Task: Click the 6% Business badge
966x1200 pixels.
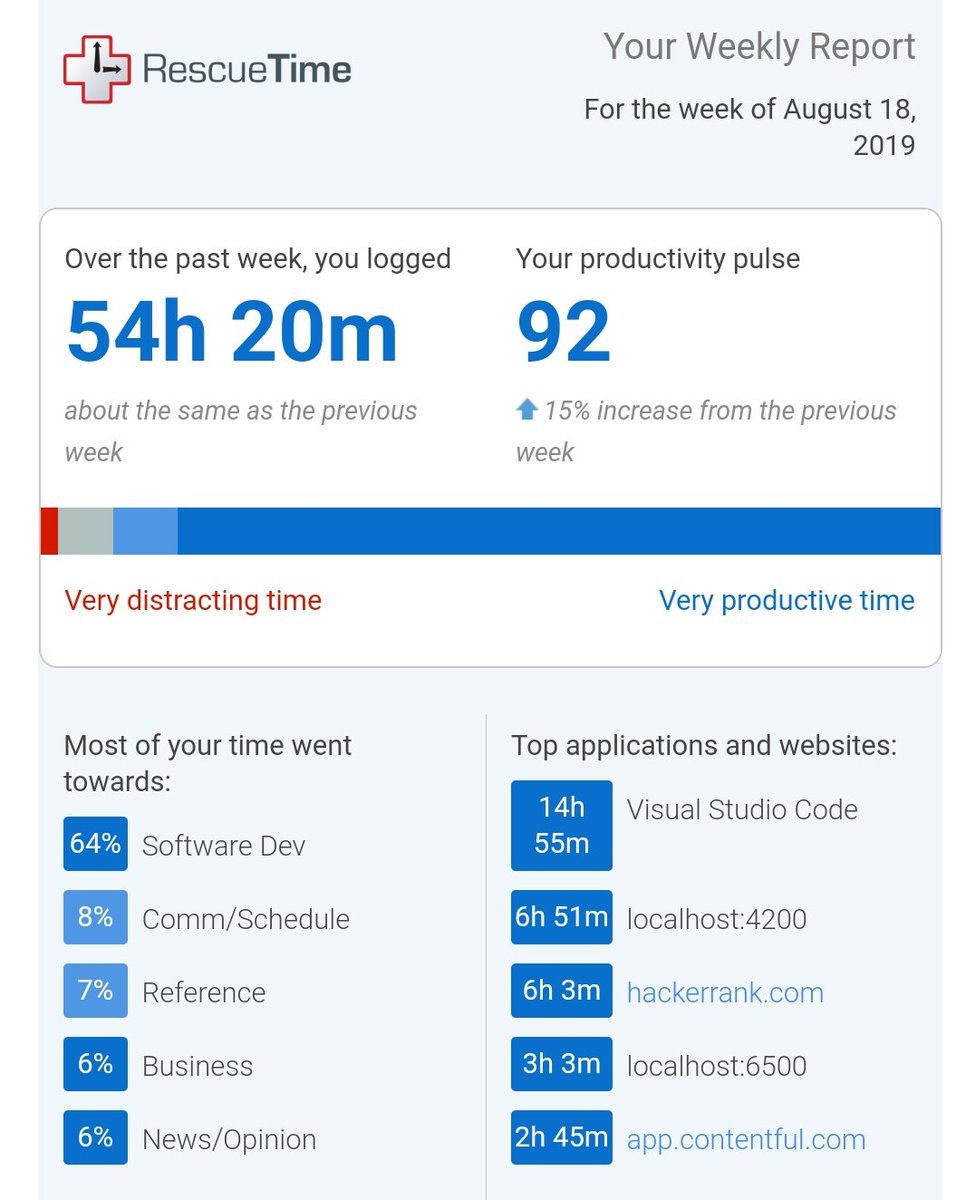Action: point(95,1064)
